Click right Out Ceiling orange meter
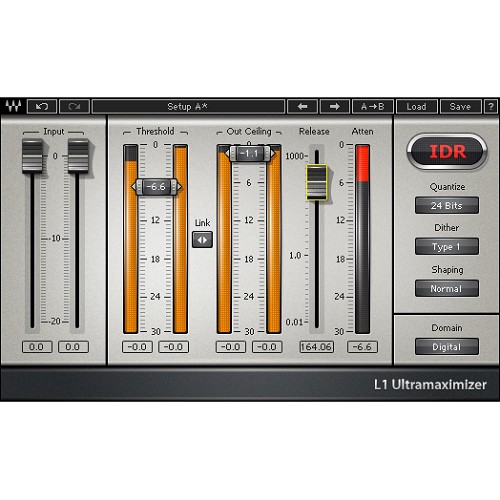The height and width of the screenshot is (500, 500). pyautogui.click(x=274, y=239)
